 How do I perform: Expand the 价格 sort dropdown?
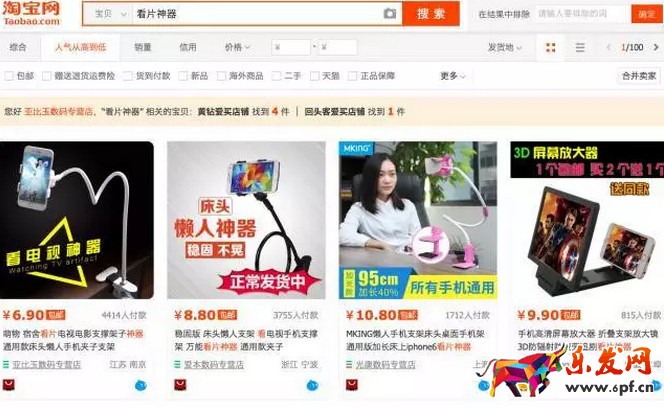pyautogui.click(x=237, y=47)
